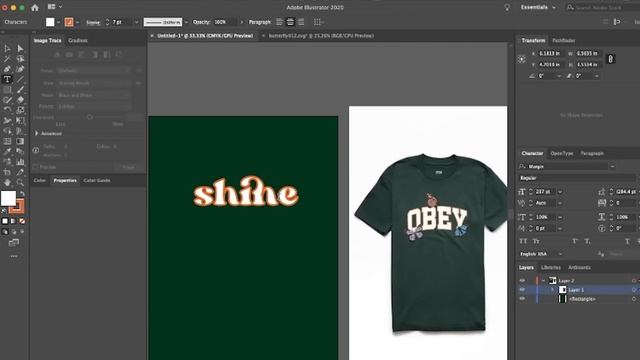Switch to the Libraries tab

click(x=551, y=267)
